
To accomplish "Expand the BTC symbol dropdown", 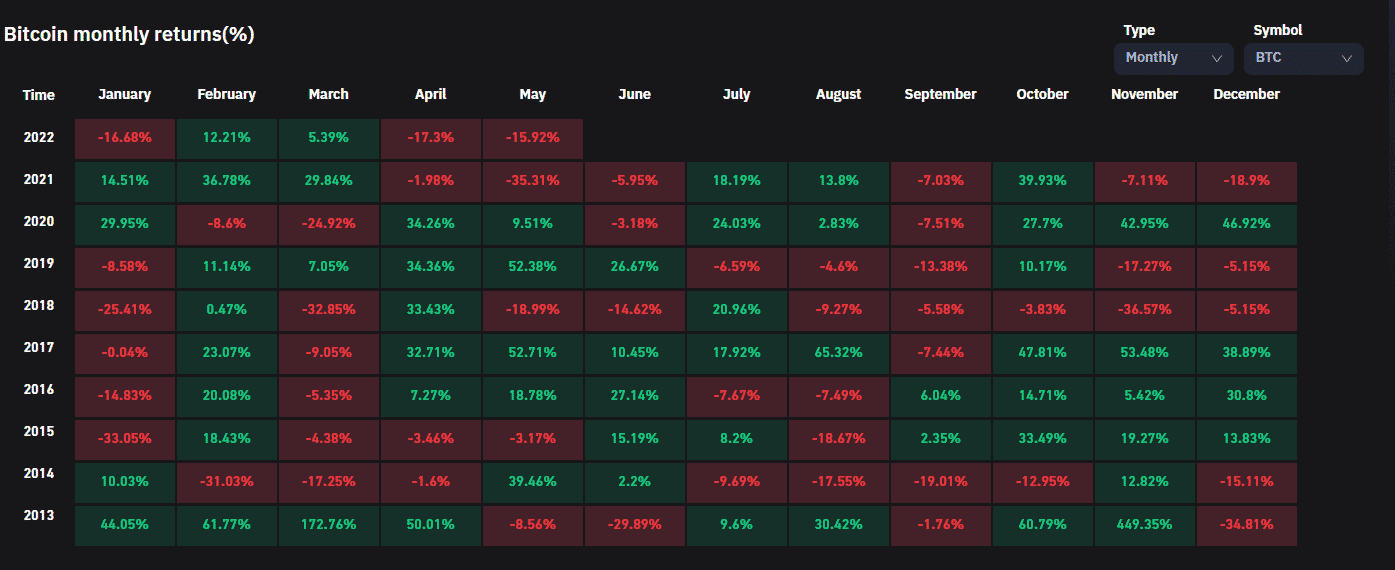I will pyautogui.click(x=1302, y=58).
